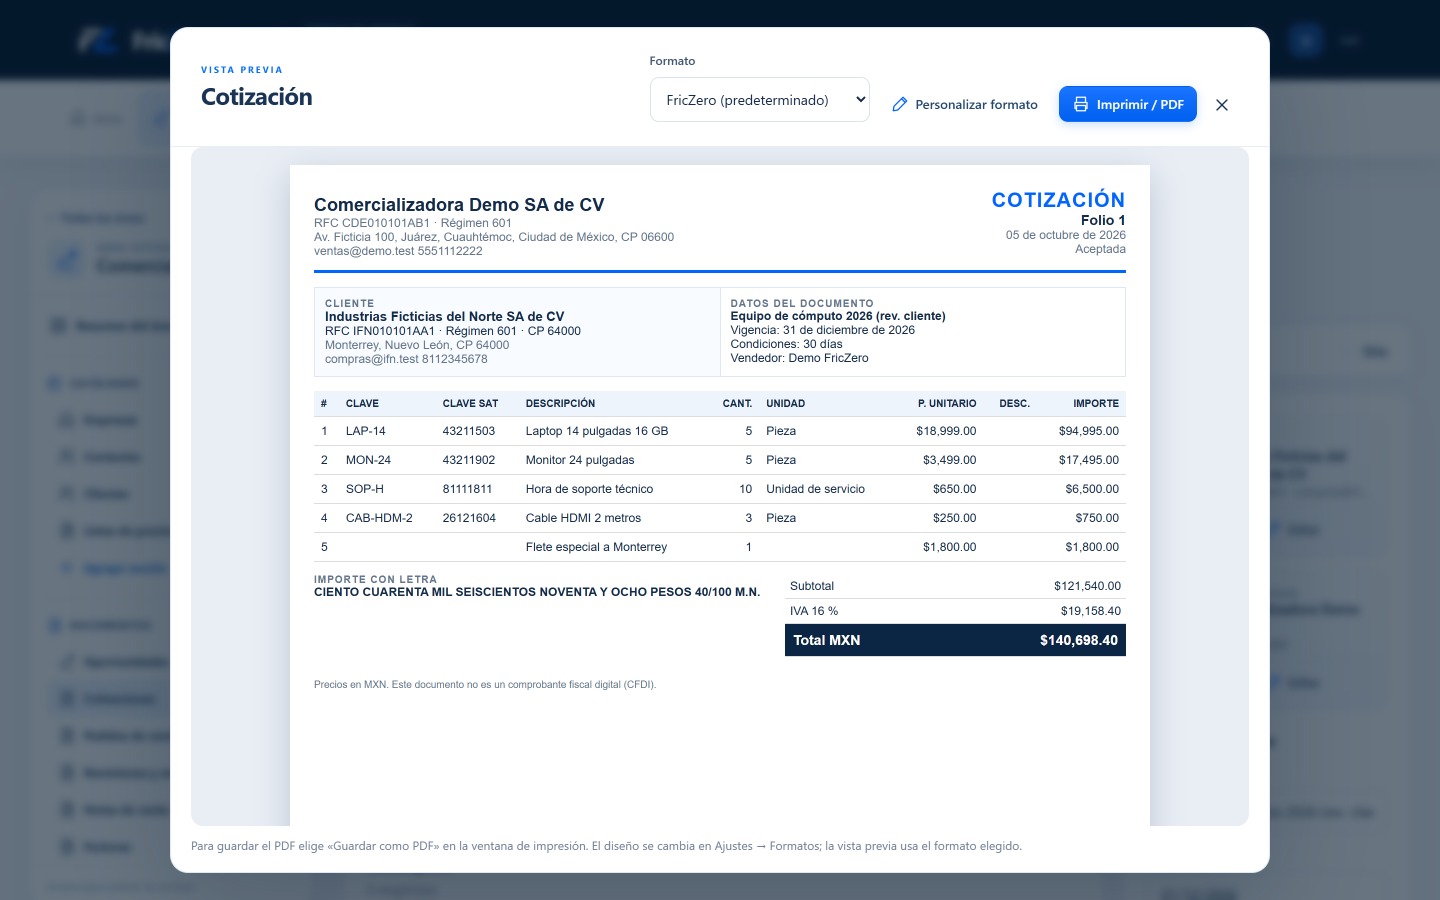Click the document name Equipo de cómputo 2026
Viewport: 1440px width, 900px height.
(838, 316)
